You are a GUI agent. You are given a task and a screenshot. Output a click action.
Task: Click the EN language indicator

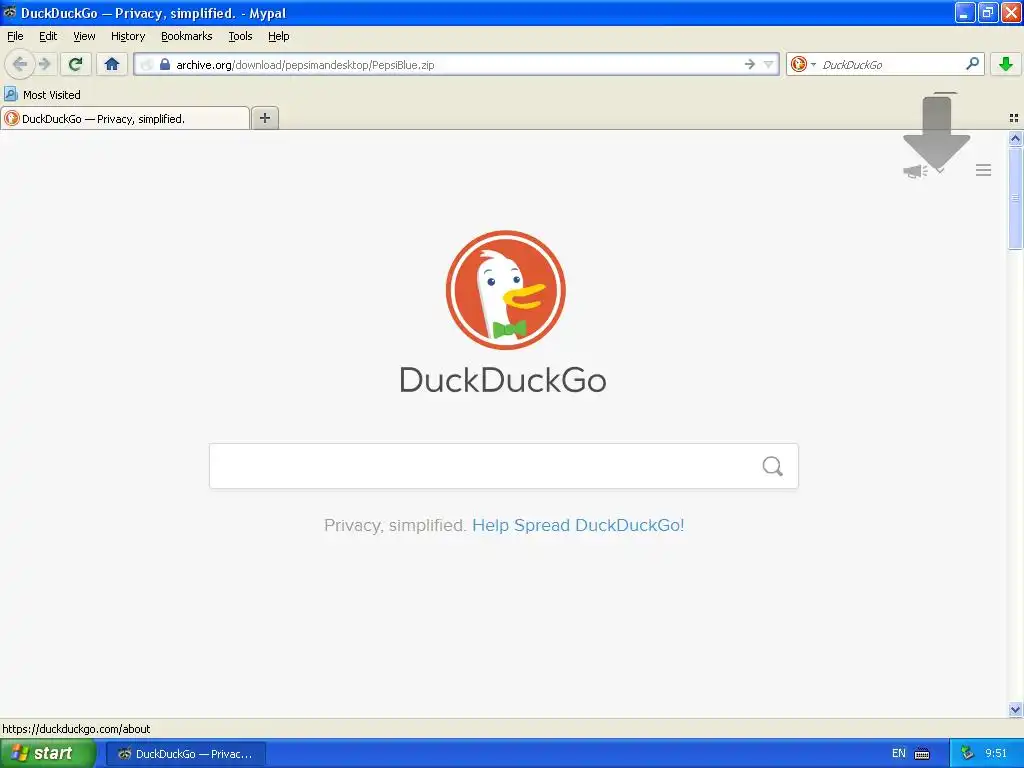[899, 753]
